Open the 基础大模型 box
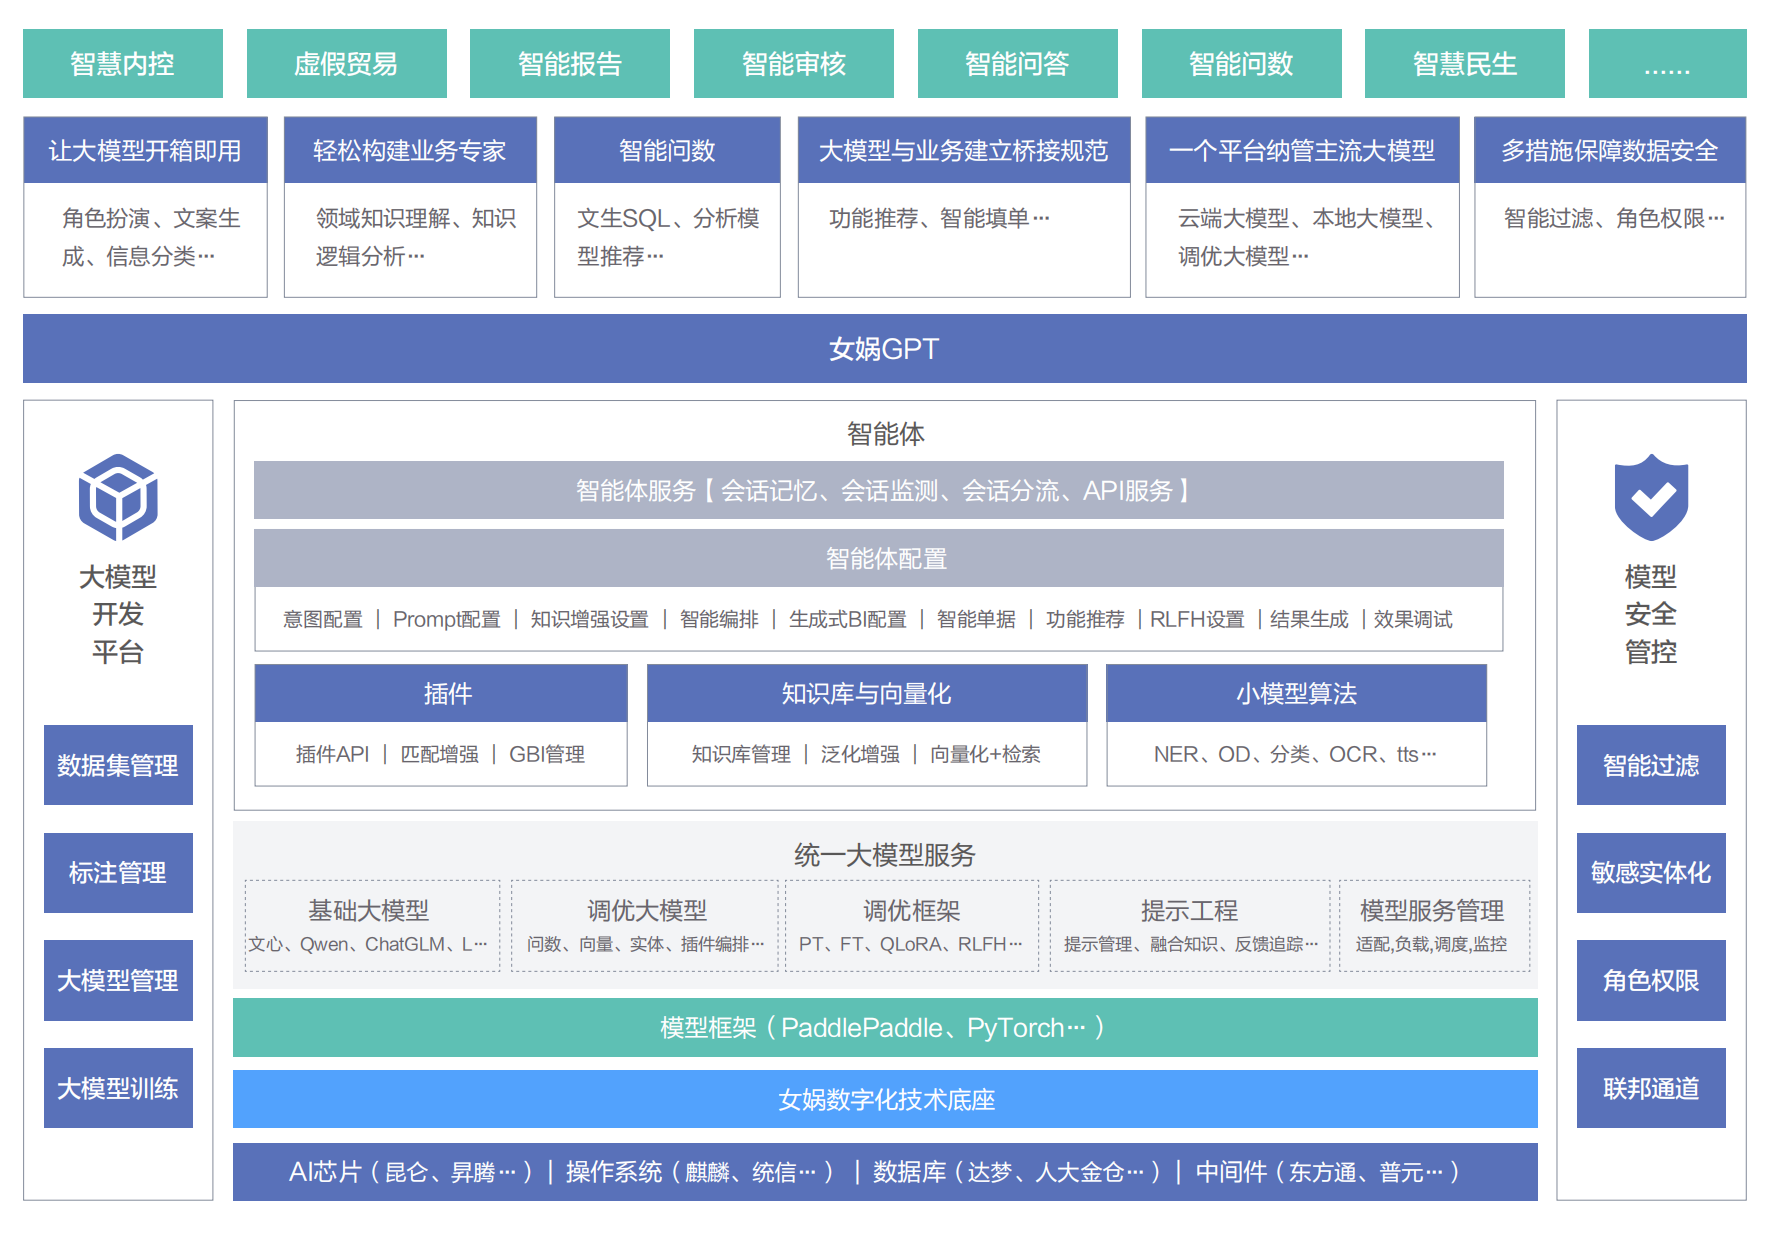1774x1240 pixels. click(372, 925)
